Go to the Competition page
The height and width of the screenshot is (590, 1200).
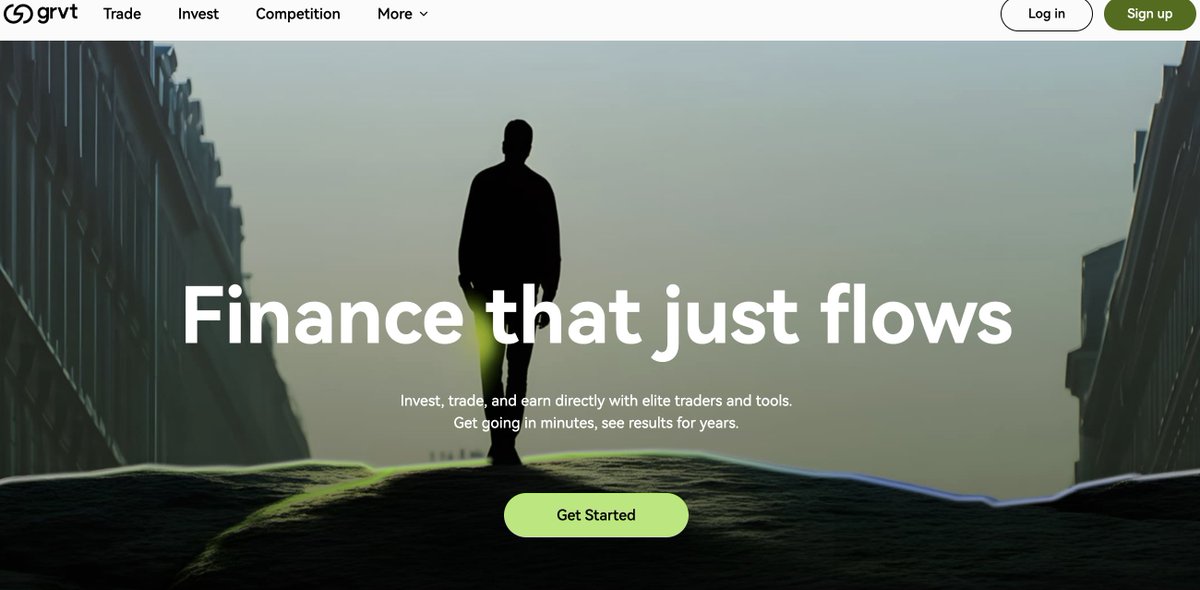tap(298, 14)
